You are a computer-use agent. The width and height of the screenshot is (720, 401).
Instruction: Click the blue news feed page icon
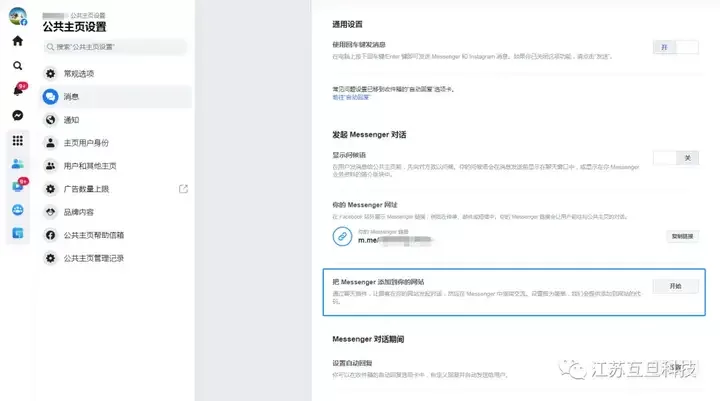(x=17, y=233)
